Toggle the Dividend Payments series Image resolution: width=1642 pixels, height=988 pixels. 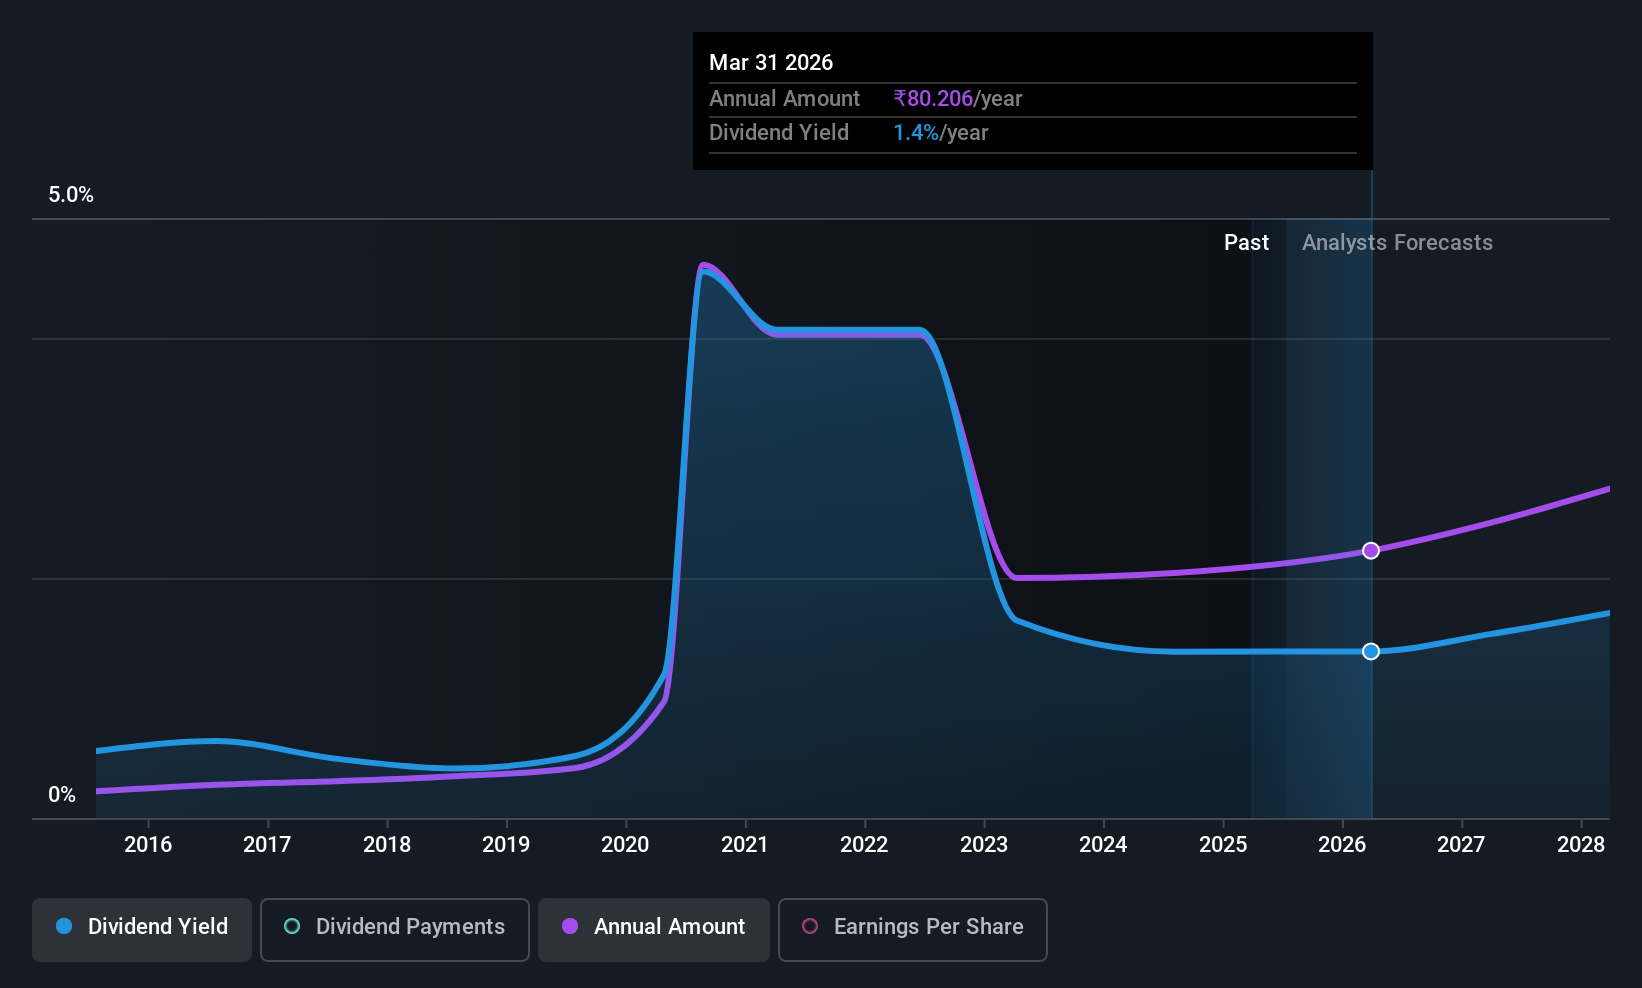(395, 930)
